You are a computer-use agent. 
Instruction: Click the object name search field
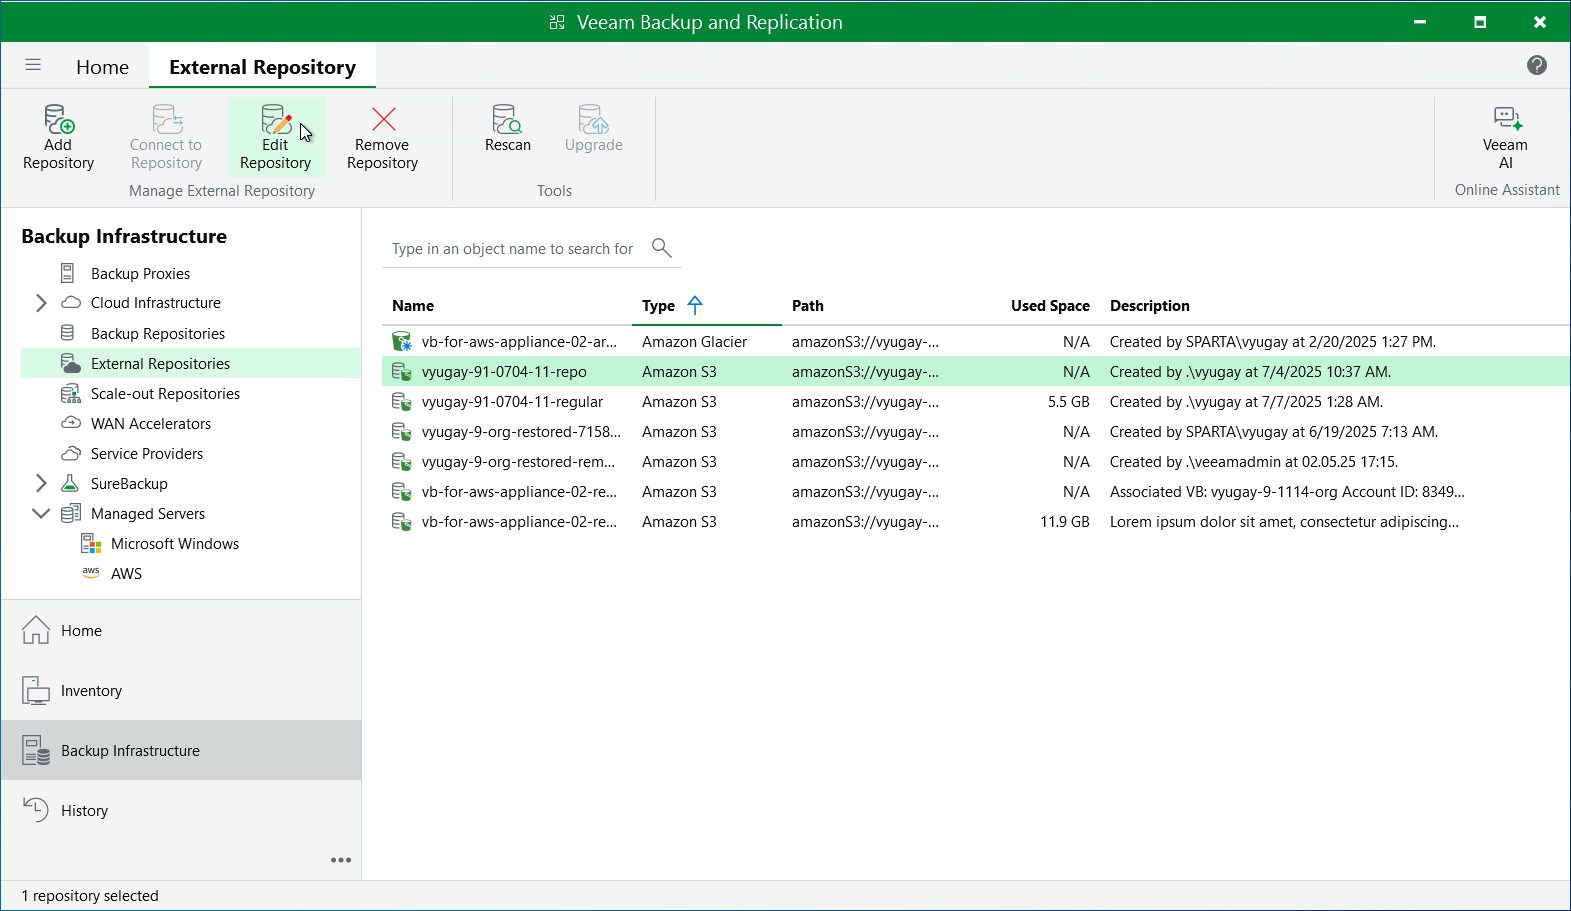[x=512, y=249]
